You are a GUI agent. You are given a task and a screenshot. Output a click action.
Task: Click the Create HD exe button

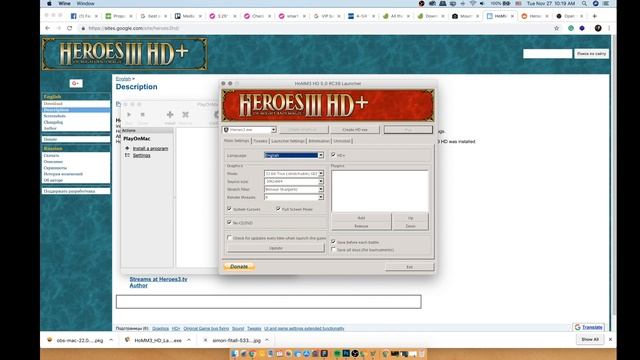click(x=355, y=129)
